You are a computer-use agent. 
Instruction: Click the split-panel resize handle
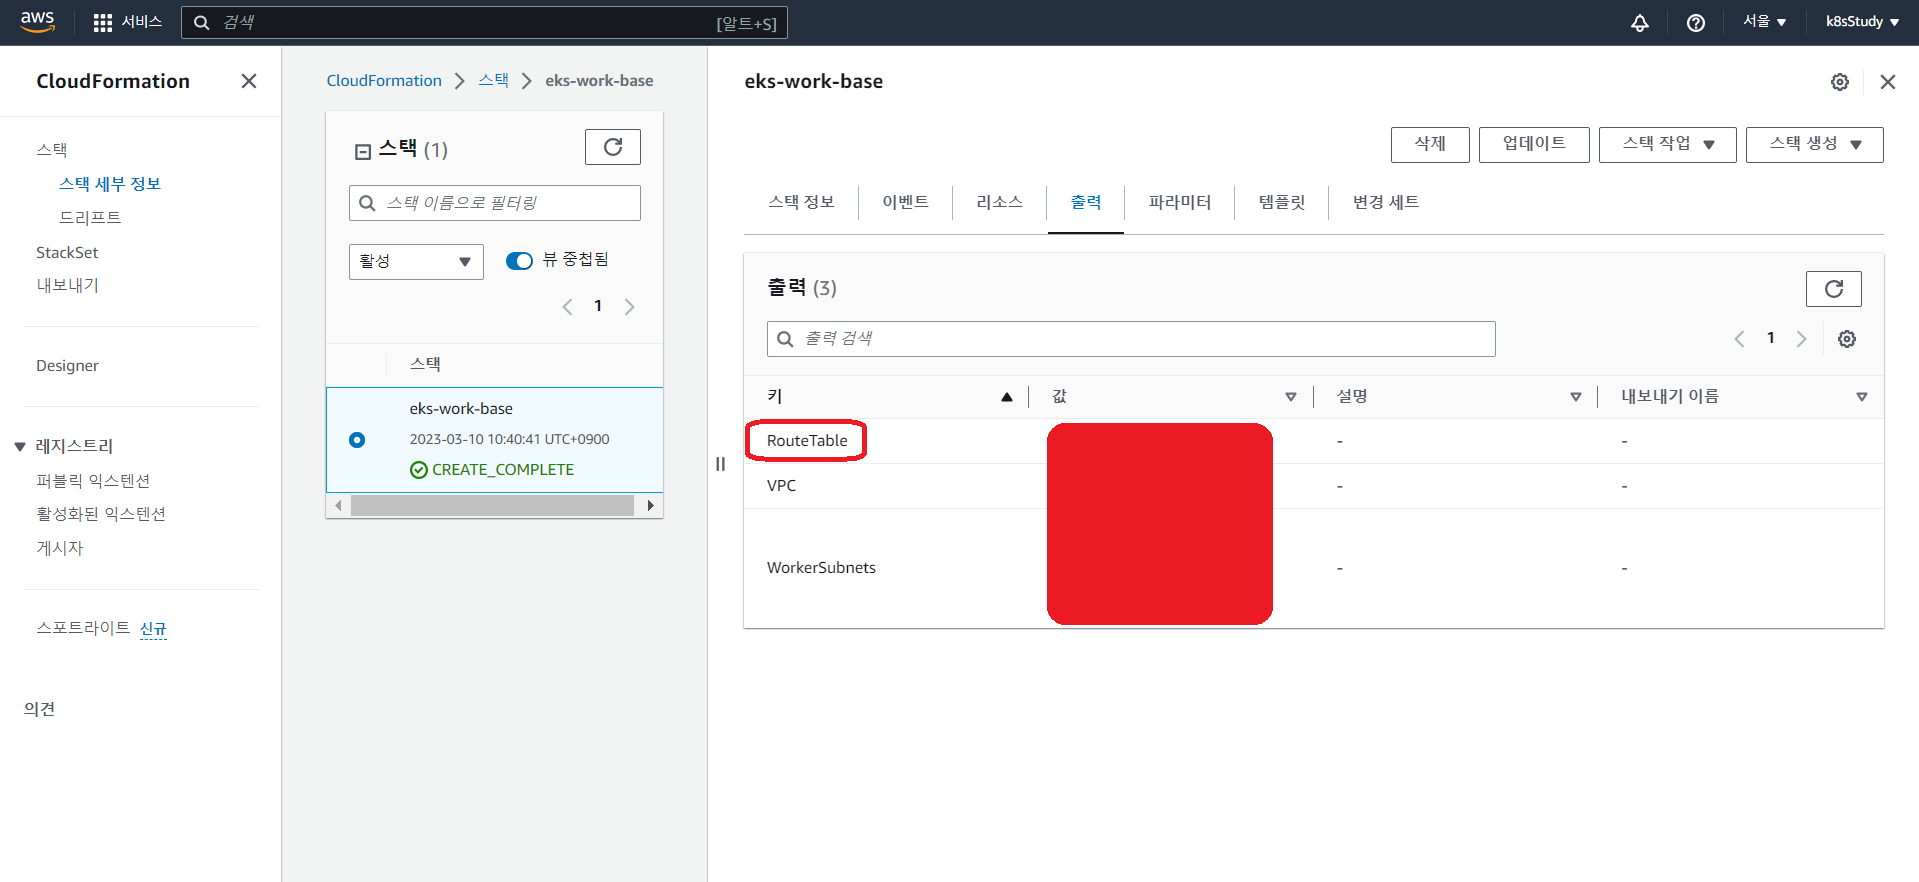(720, 464)
